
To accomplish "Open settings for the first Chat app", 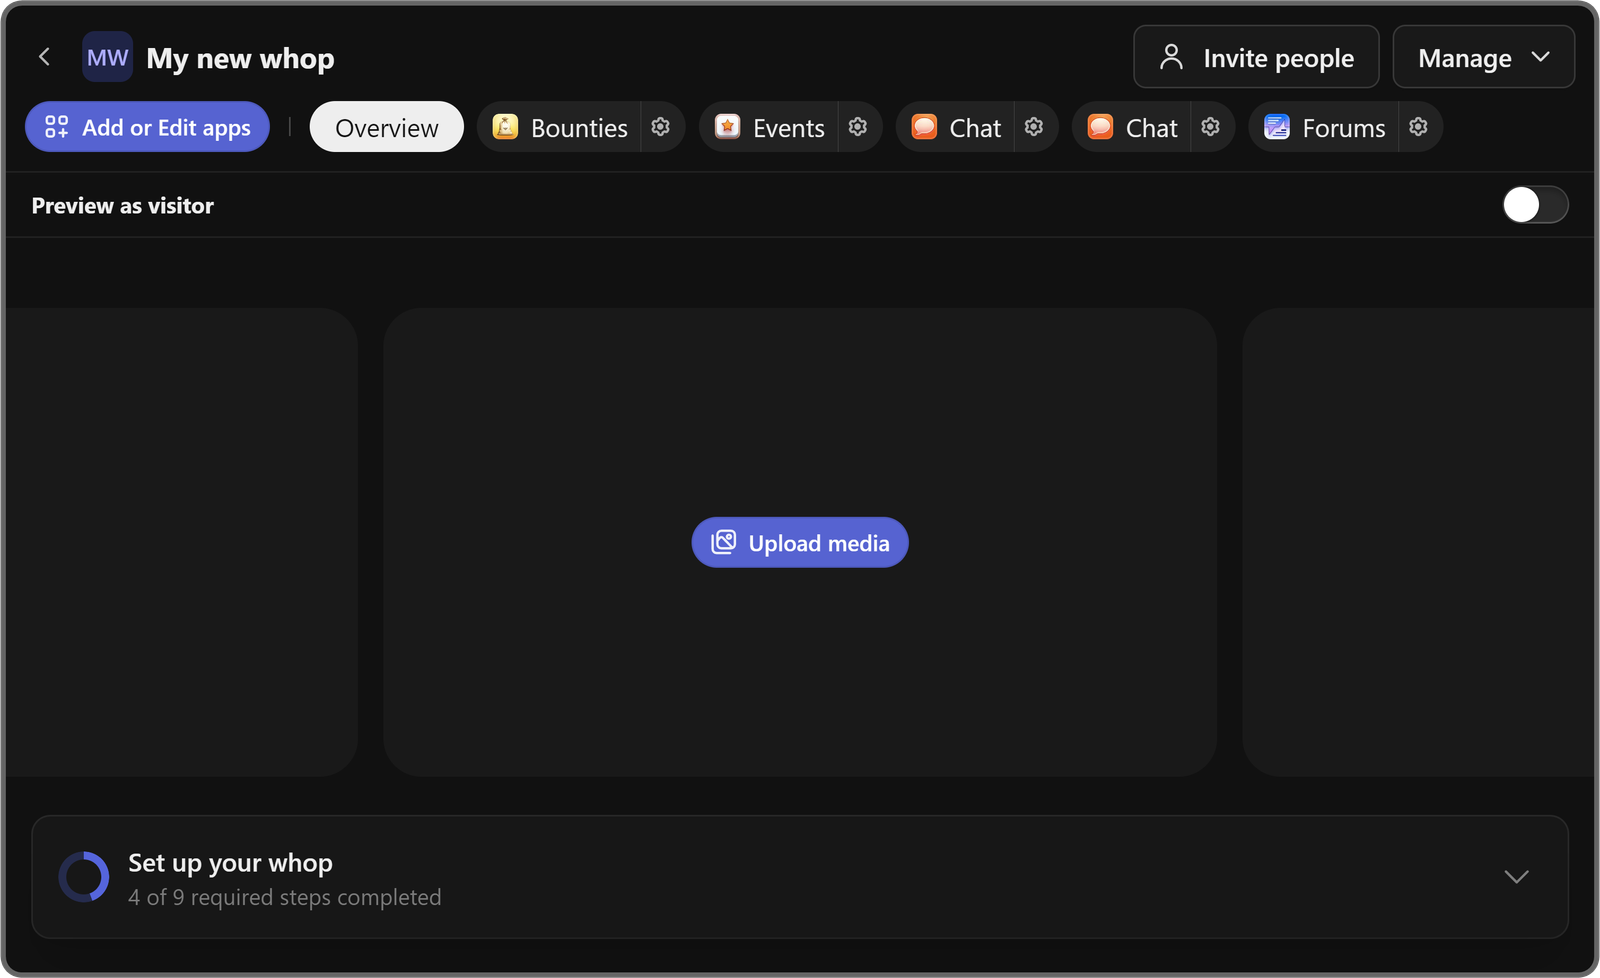I will (x=1034, y=127).
